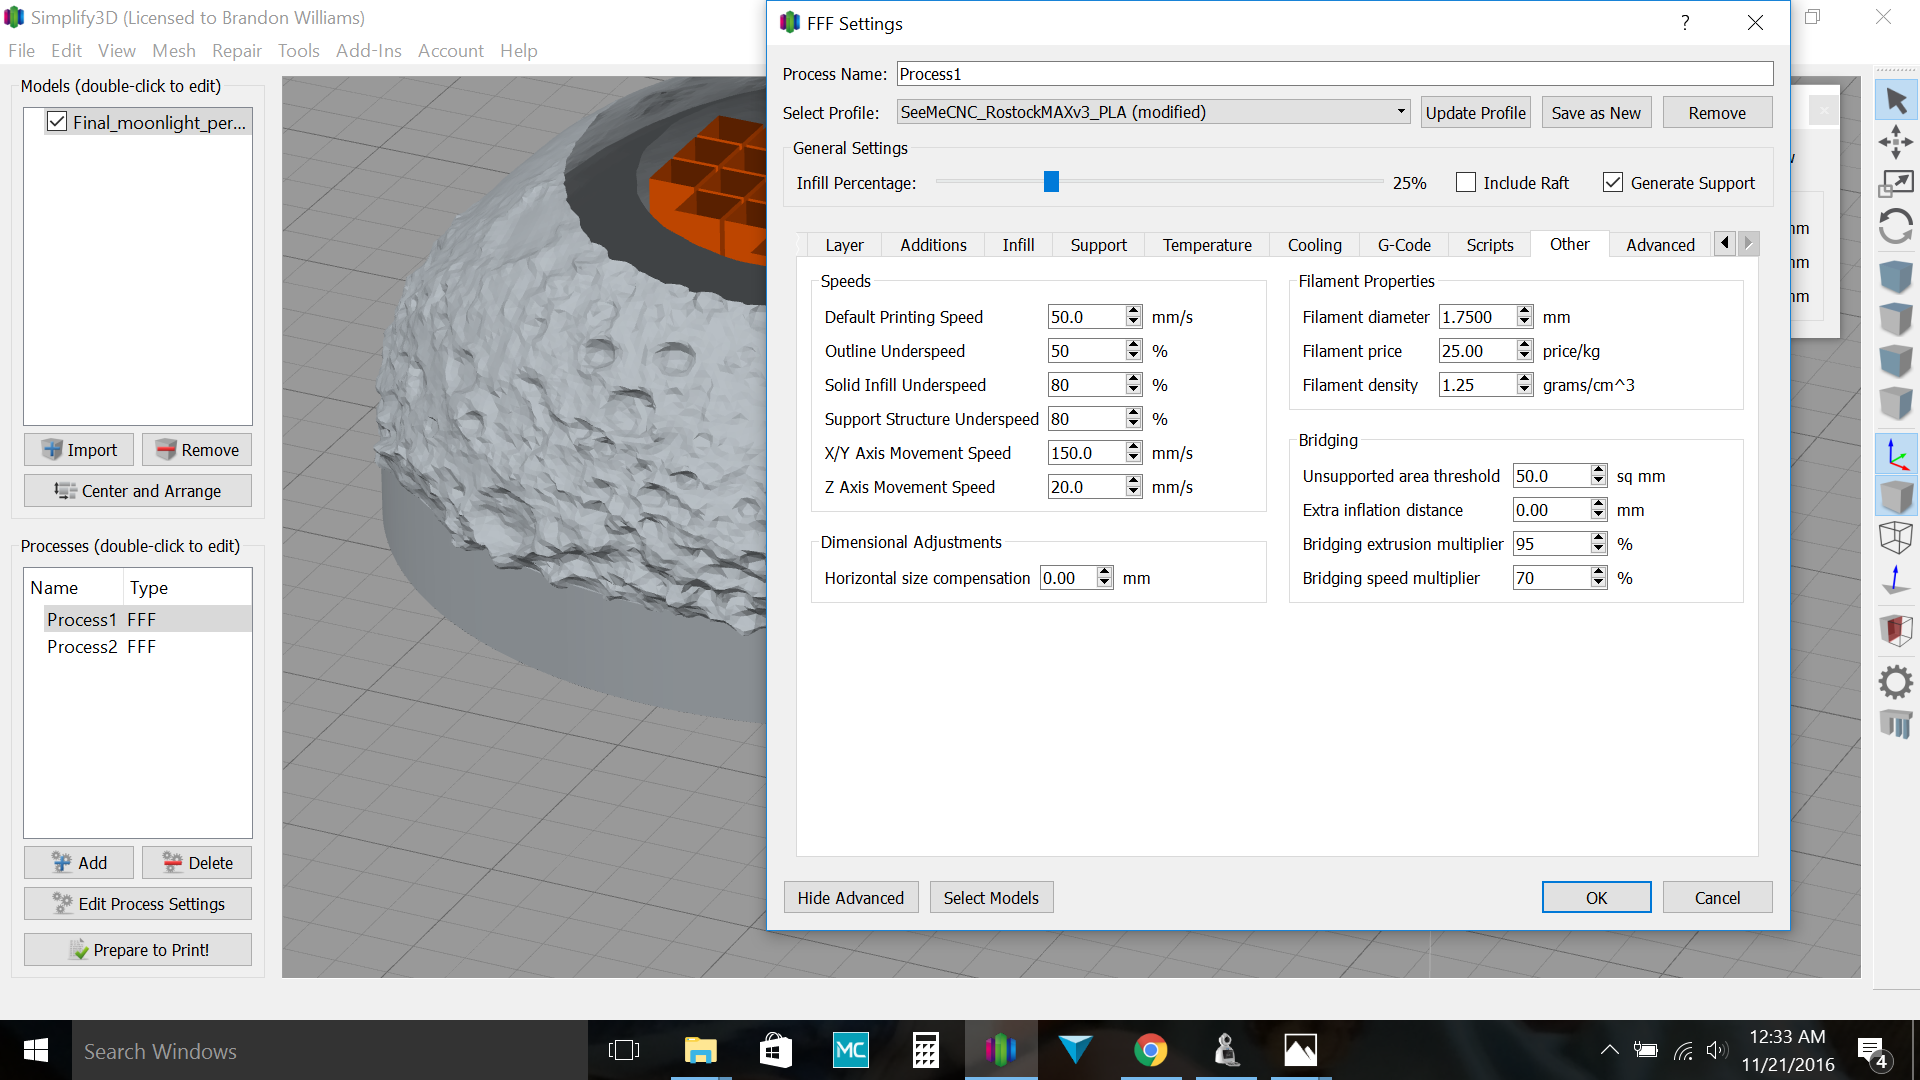Switch to the Infill tab
Viewport: 1920px width, 1080px height.
[x=1018, y=245]
